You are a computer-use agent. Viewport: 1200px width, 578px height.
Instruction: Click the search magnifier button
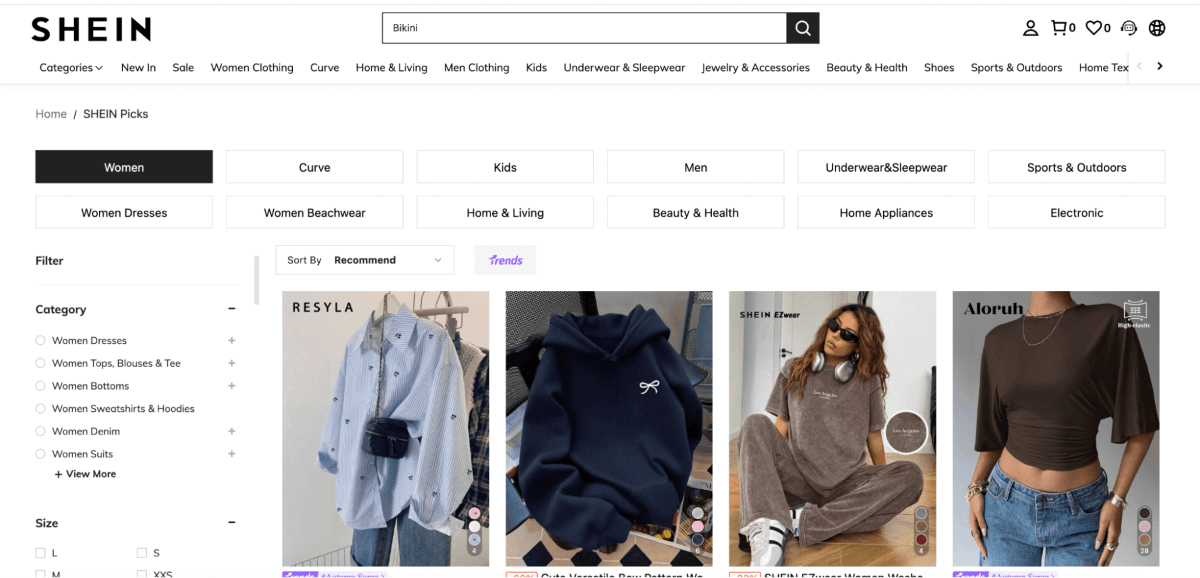802,28
